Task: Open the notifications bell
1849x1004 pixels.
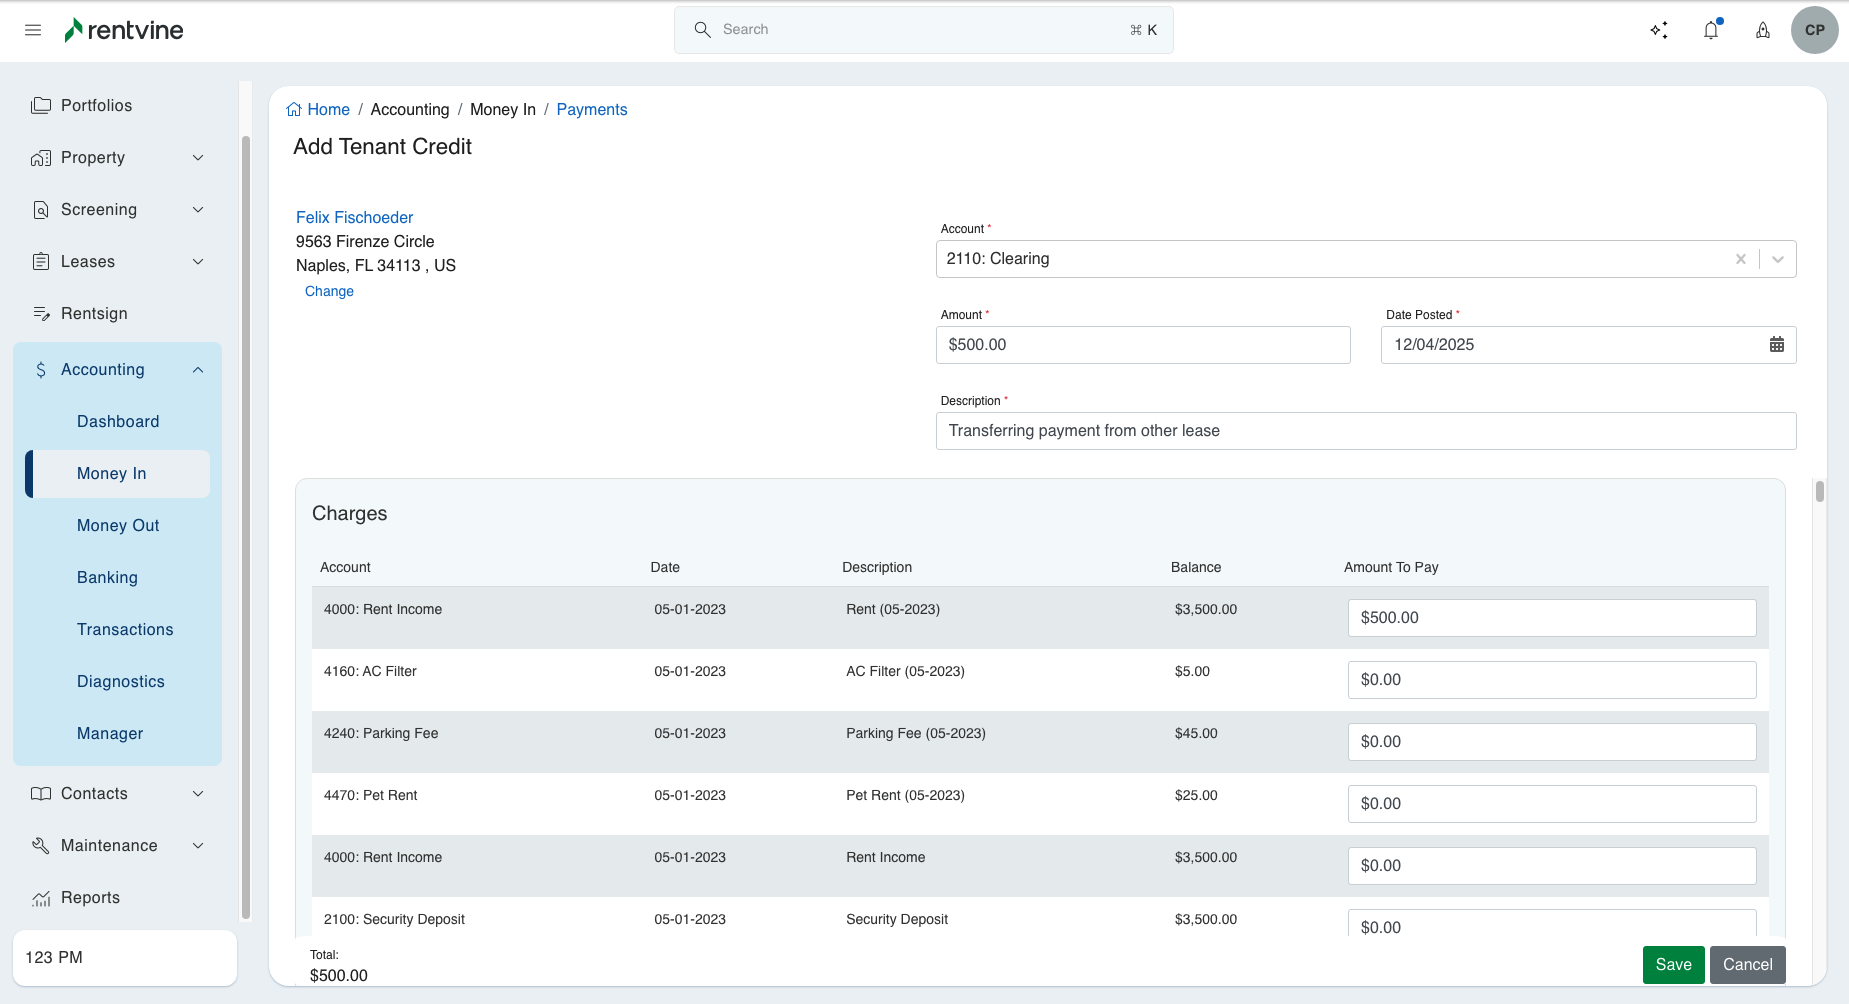Action: pos(1711,30)
